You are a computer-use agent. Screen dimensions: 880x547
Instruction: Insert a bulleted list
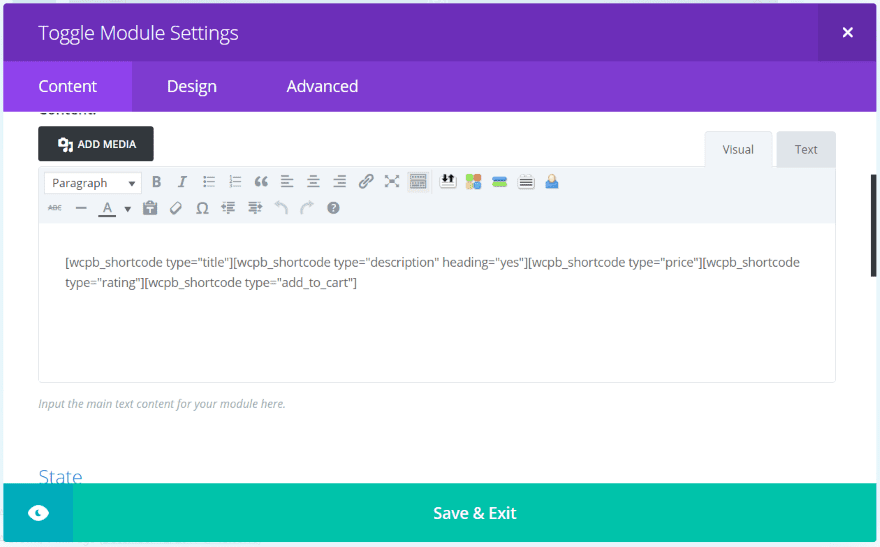coord(209,182)
